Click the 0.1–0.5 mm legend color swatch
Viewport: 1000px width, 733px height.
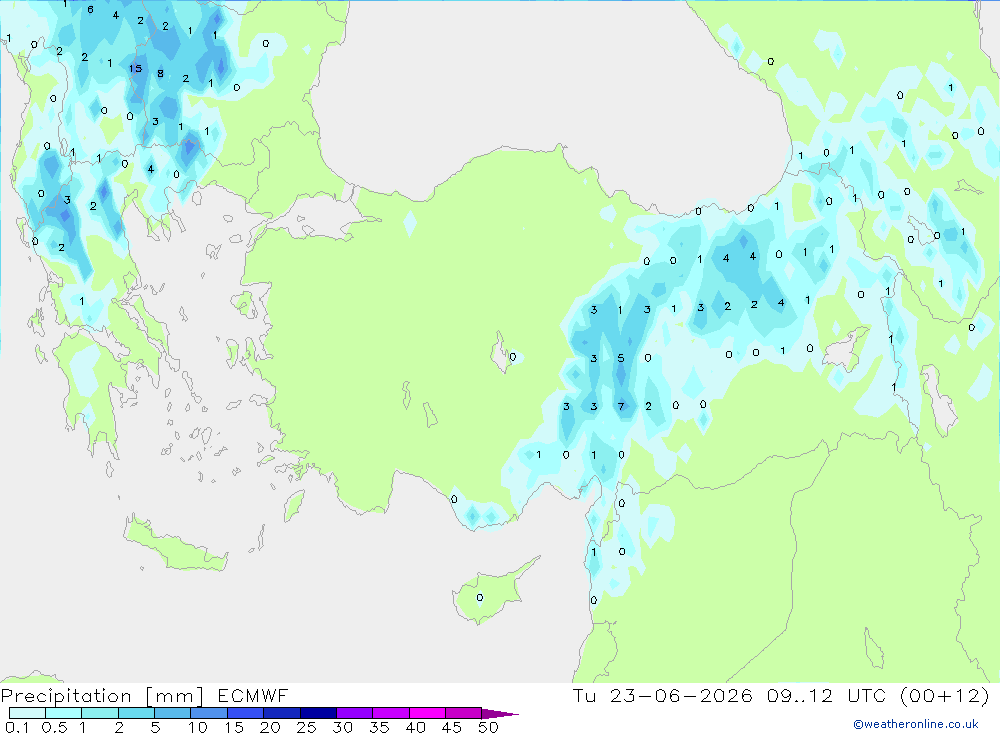point(27,713)
